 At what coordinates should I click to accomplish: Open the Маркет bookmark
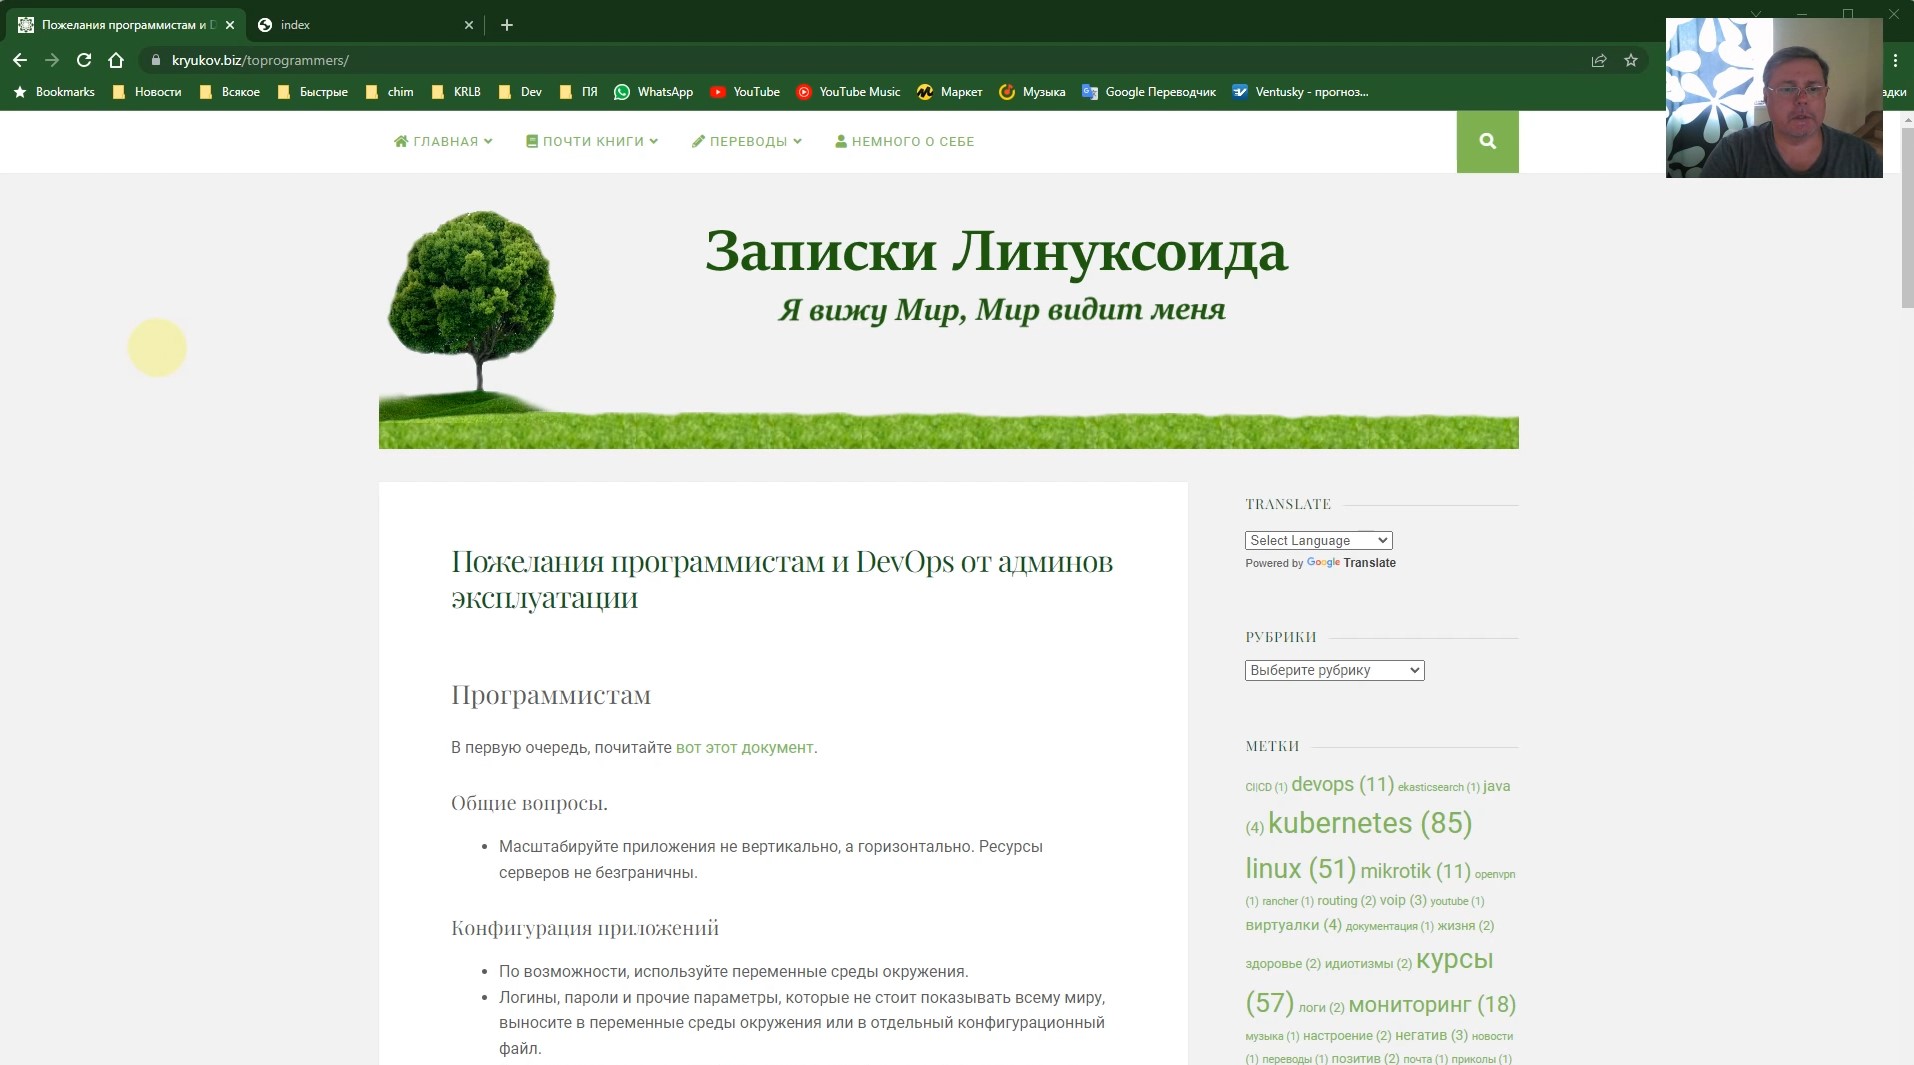(950, 92)
